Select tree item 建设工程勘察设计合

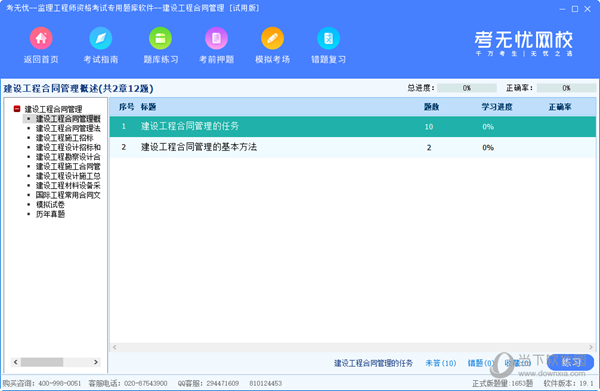[x=68, y=157]
